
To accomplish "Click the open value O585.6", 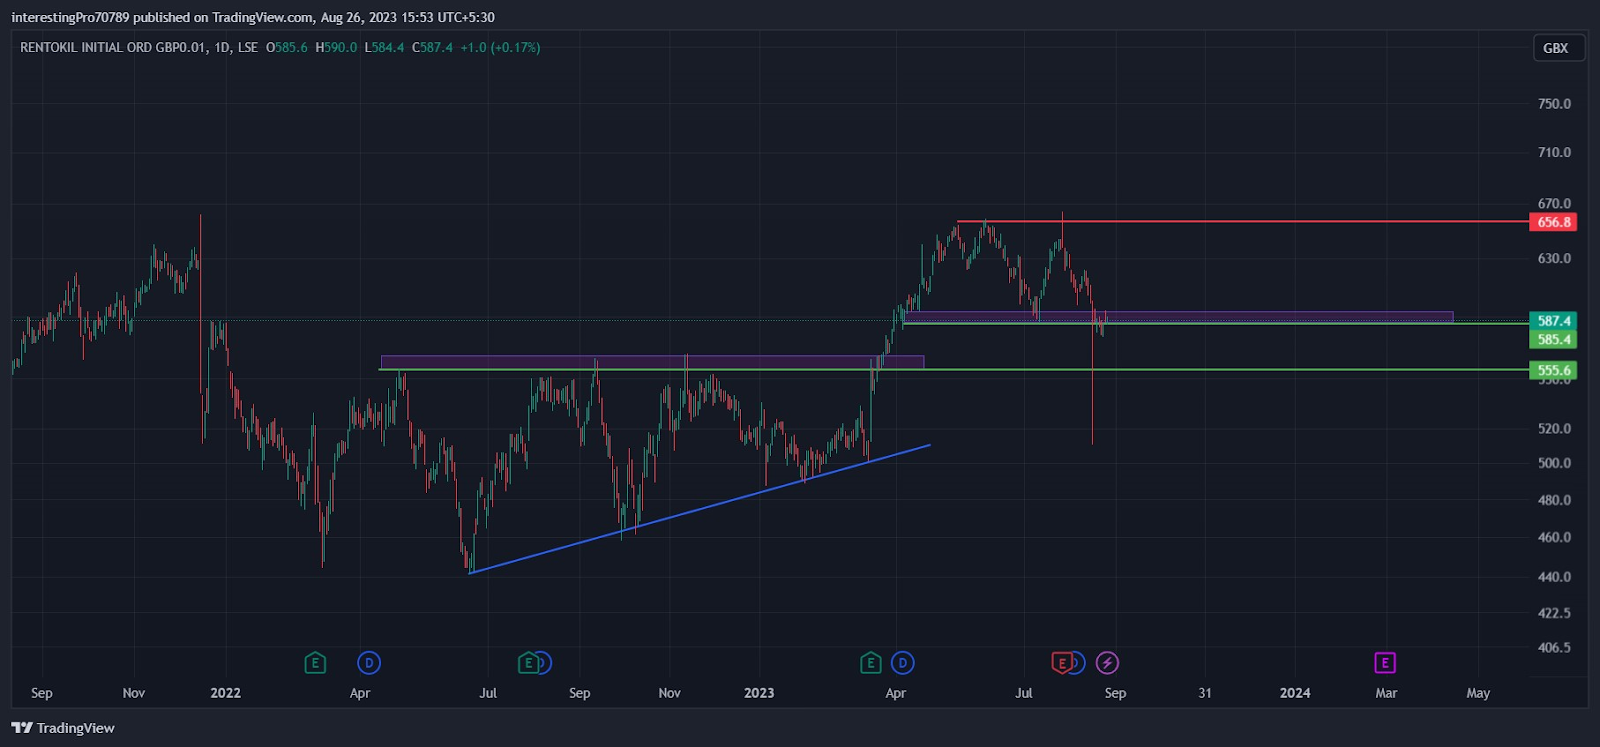I will (287, 48).
